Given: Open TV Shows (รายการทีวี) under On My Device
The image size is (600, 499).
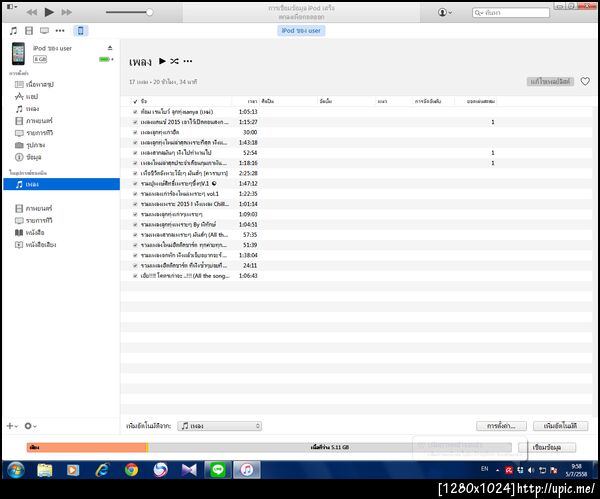Looking at the screenshot, I should (x=33, y=220).
